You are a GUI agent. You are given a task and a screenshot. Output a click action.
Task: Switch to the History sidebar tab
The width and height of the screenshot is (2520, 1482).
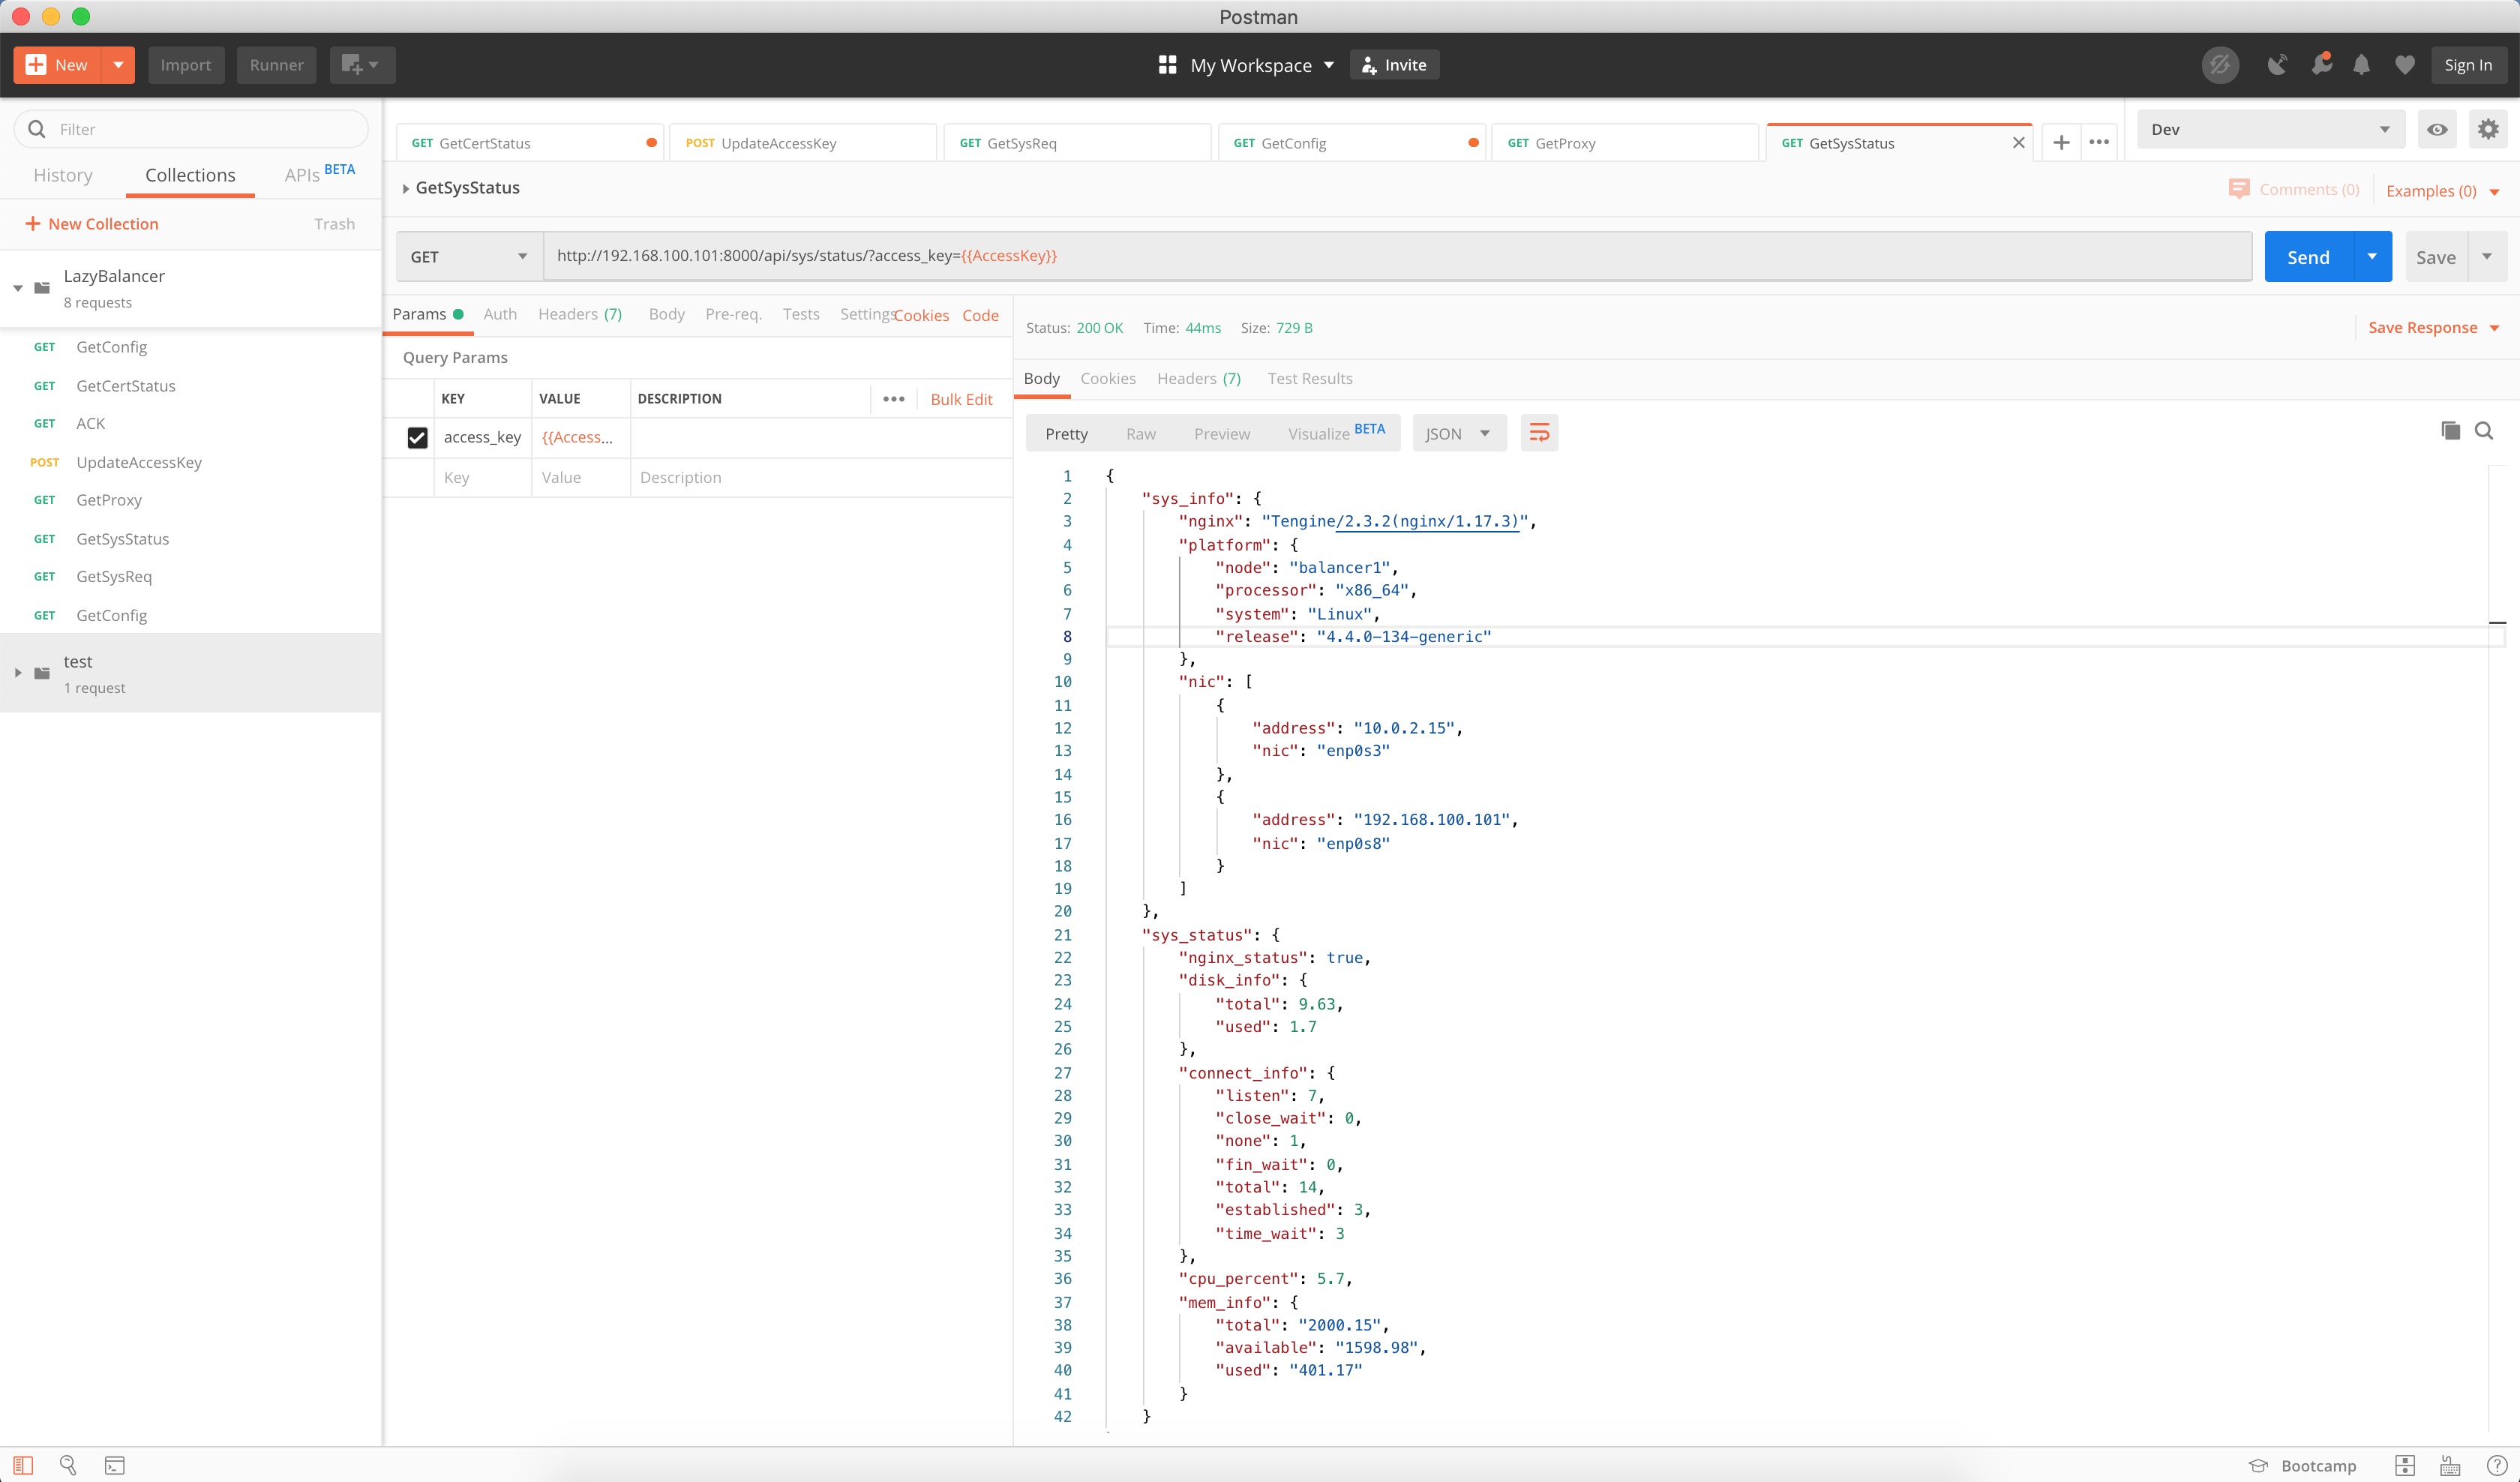pyautogui.click(x=63, y=175)
